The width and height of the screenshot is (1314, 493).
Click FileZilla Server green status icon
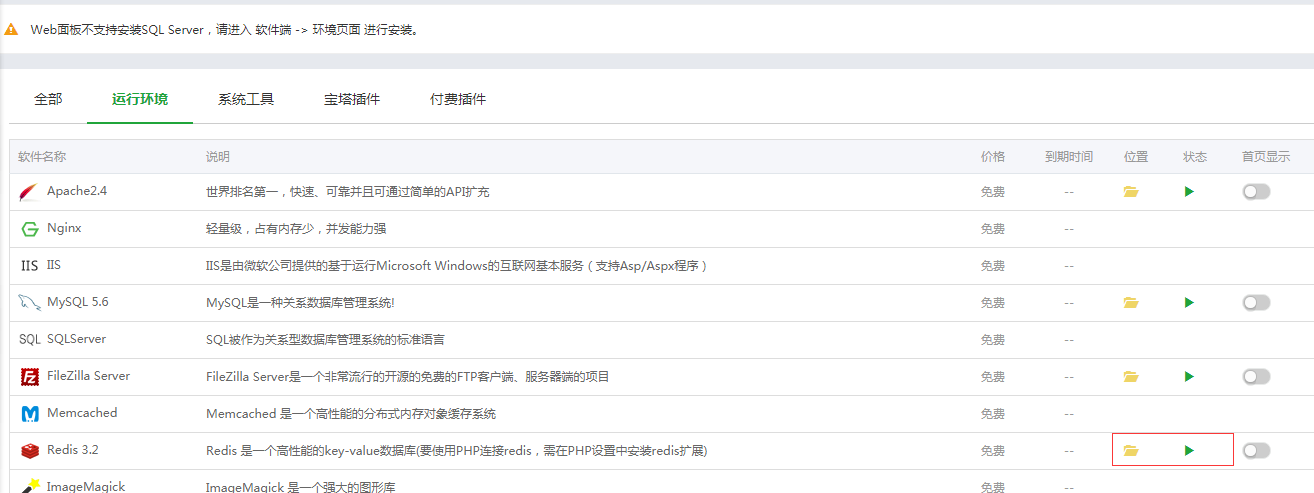coord(1189,377)
